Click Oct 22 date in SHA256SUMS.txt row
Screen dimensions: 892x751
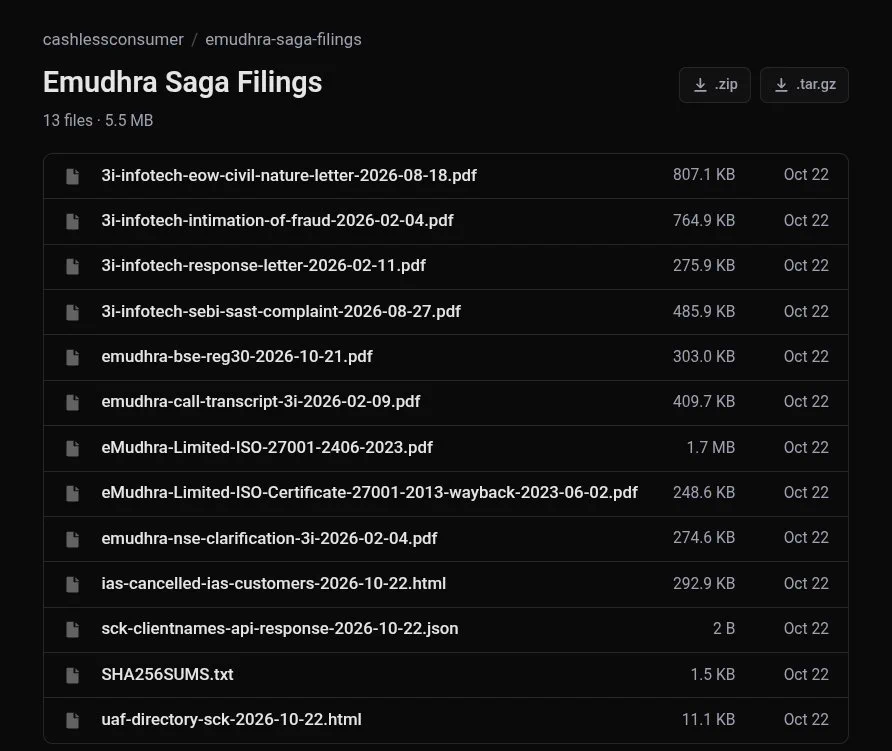pos(806,674)
